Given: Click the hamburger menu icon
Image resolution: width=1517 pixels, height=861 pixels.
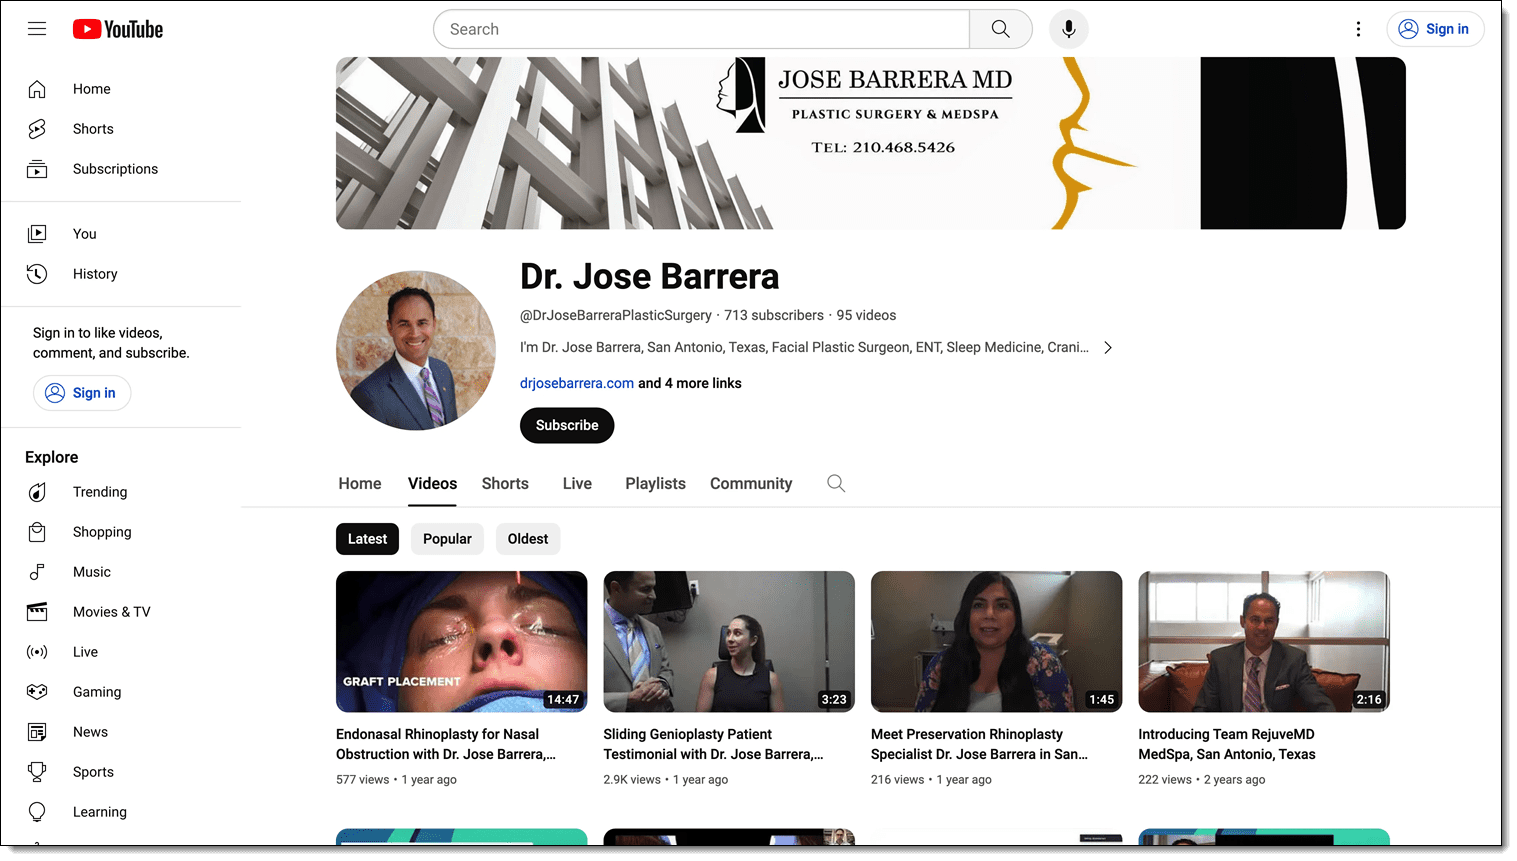Looking at the screenshot, I should (x=37, y=29).
